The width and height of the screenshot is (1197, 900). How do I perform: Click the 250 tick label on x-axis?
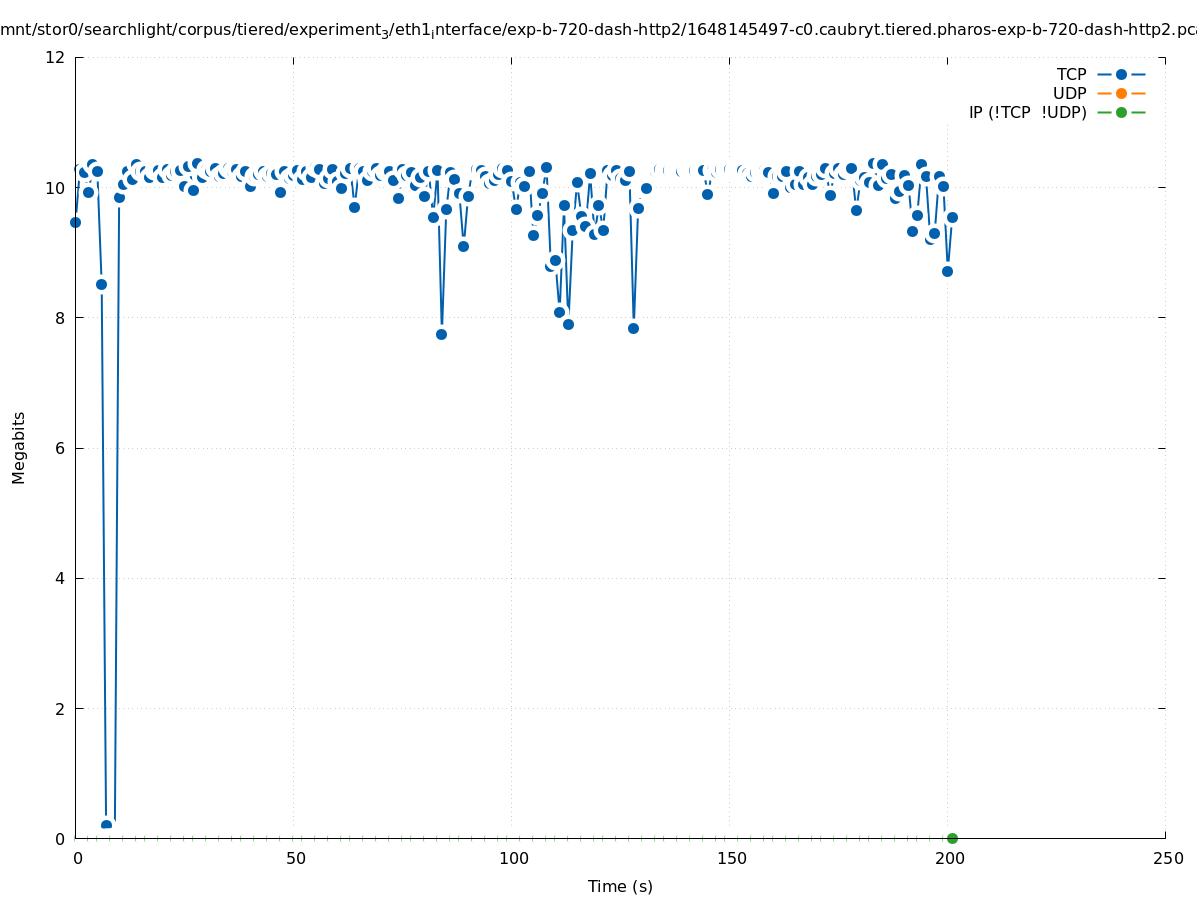point(1166,859)
